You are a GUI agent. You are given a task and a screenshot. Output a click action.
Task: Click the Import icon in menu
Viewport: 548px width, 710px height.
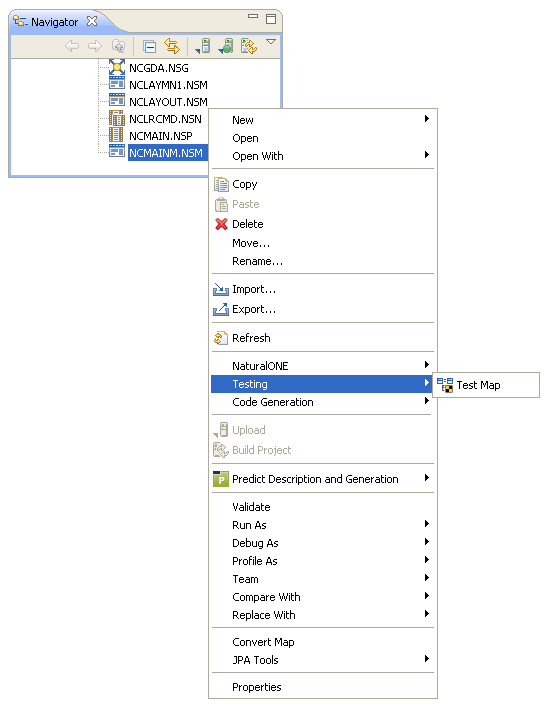click(221, 289)
